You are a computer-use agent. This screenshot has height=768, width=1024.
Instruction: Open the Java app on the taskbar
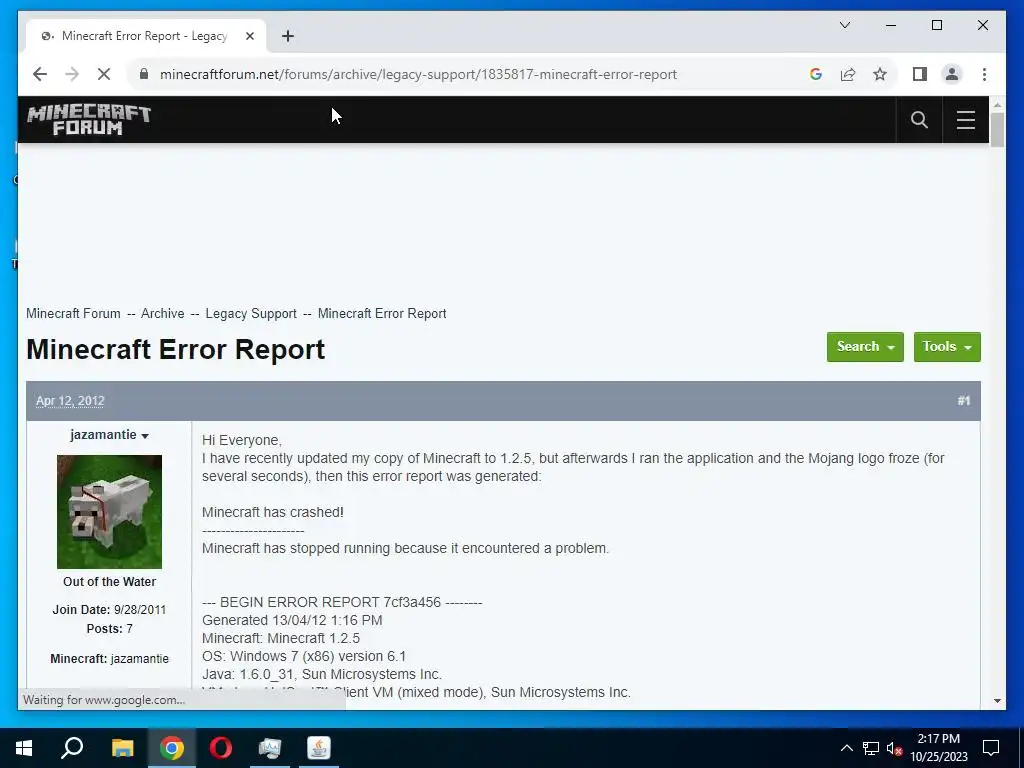(319, 748)
